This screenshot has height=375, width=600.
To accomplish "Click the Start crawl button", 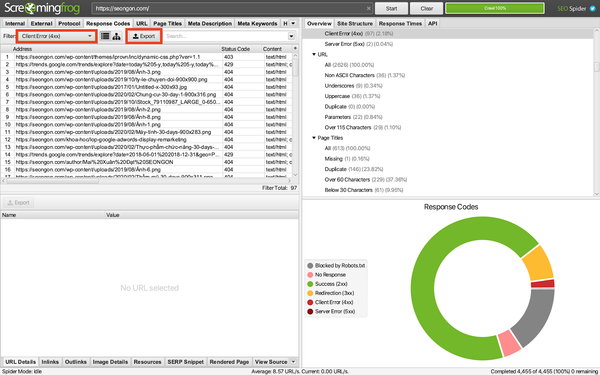I will (391, 8).
